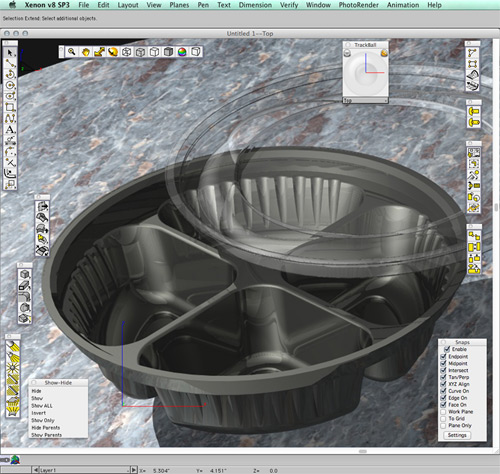Screen dimensions: 500x474
Task: Open the Apple menu
Action: 13,5
